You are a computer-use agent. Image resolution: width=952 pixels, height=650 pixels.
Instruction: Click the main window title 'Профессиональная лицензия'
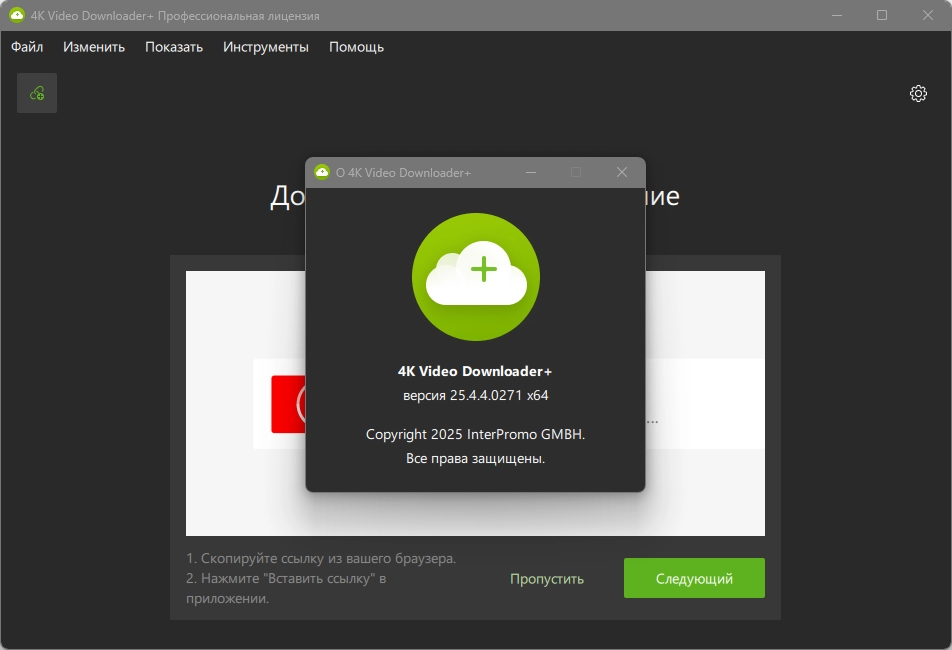point(239,16)
